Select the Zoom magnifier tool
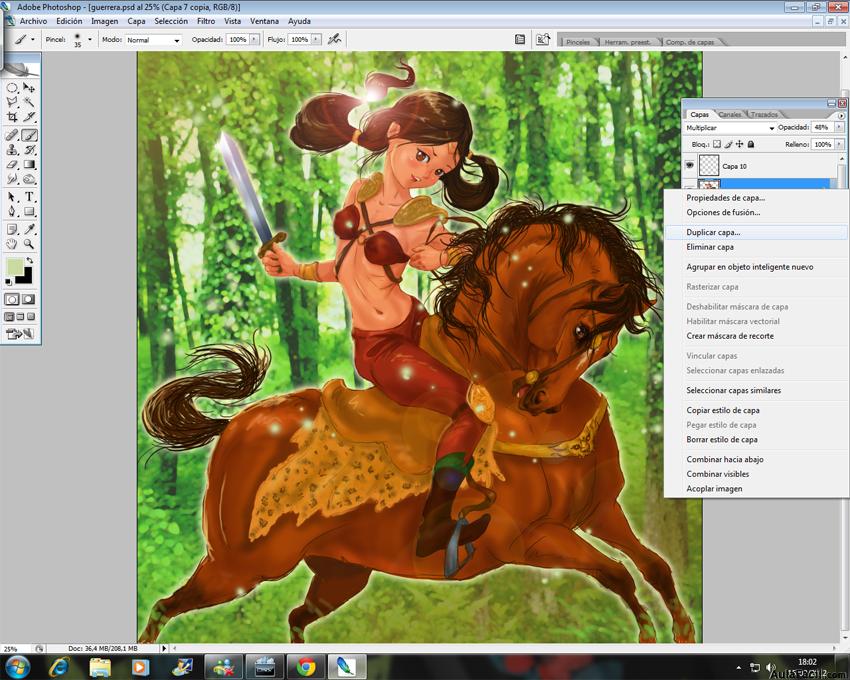Image resolution: width=850 pixels, height=680 pixels. (29, 244)
